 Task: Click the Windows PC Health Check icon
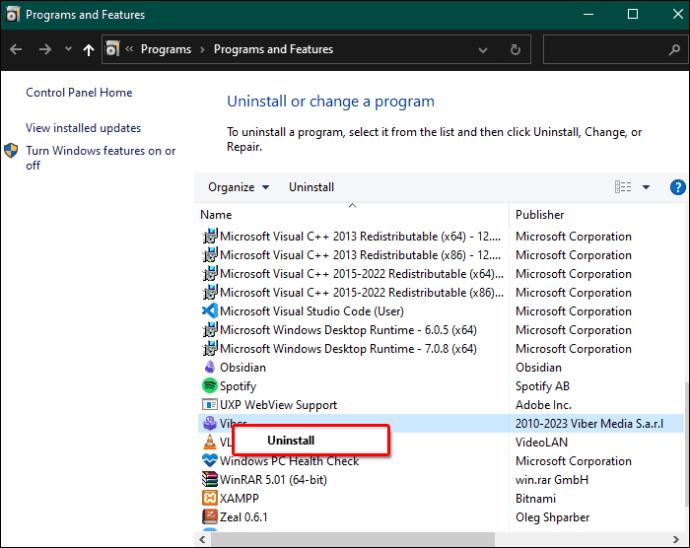210,461
